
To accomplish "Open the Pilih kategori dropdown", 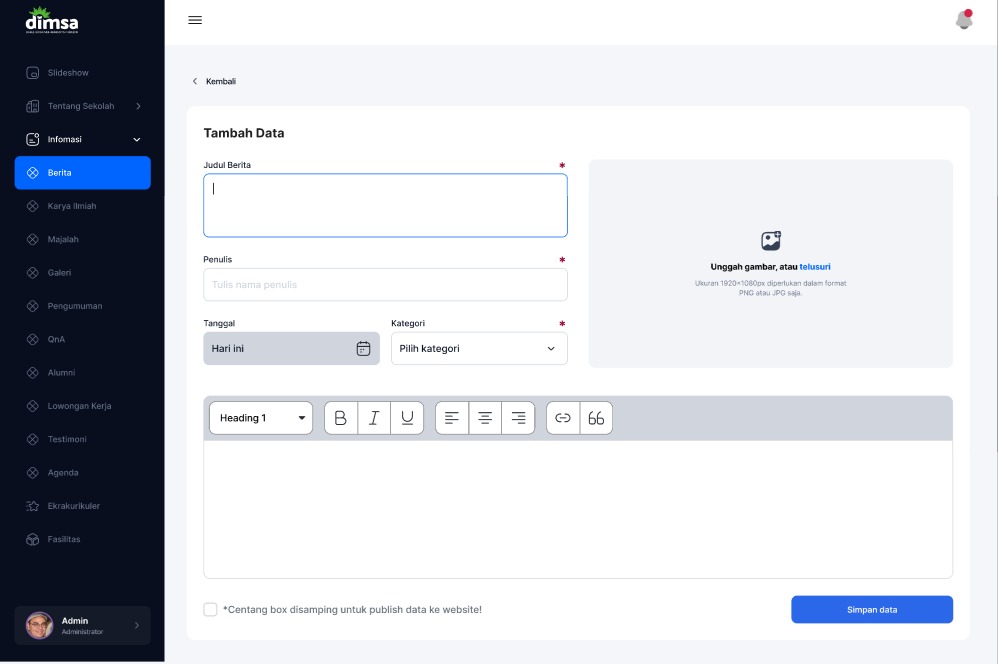I will point(479,348).
